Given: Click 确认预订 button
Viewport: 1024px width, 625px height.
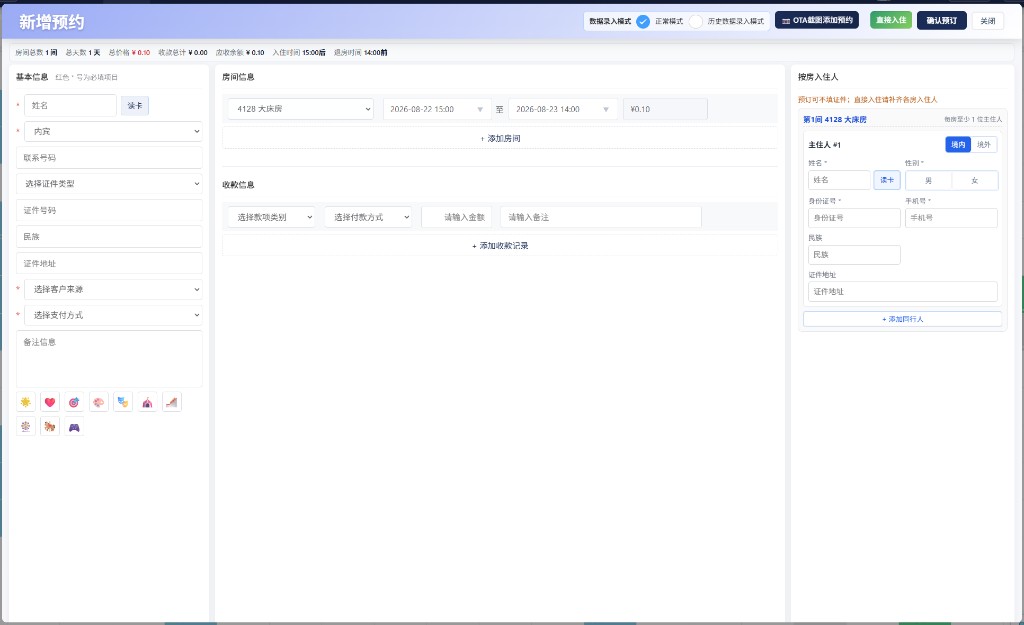Looking at the screenshot, I should (x=942, y=20).
